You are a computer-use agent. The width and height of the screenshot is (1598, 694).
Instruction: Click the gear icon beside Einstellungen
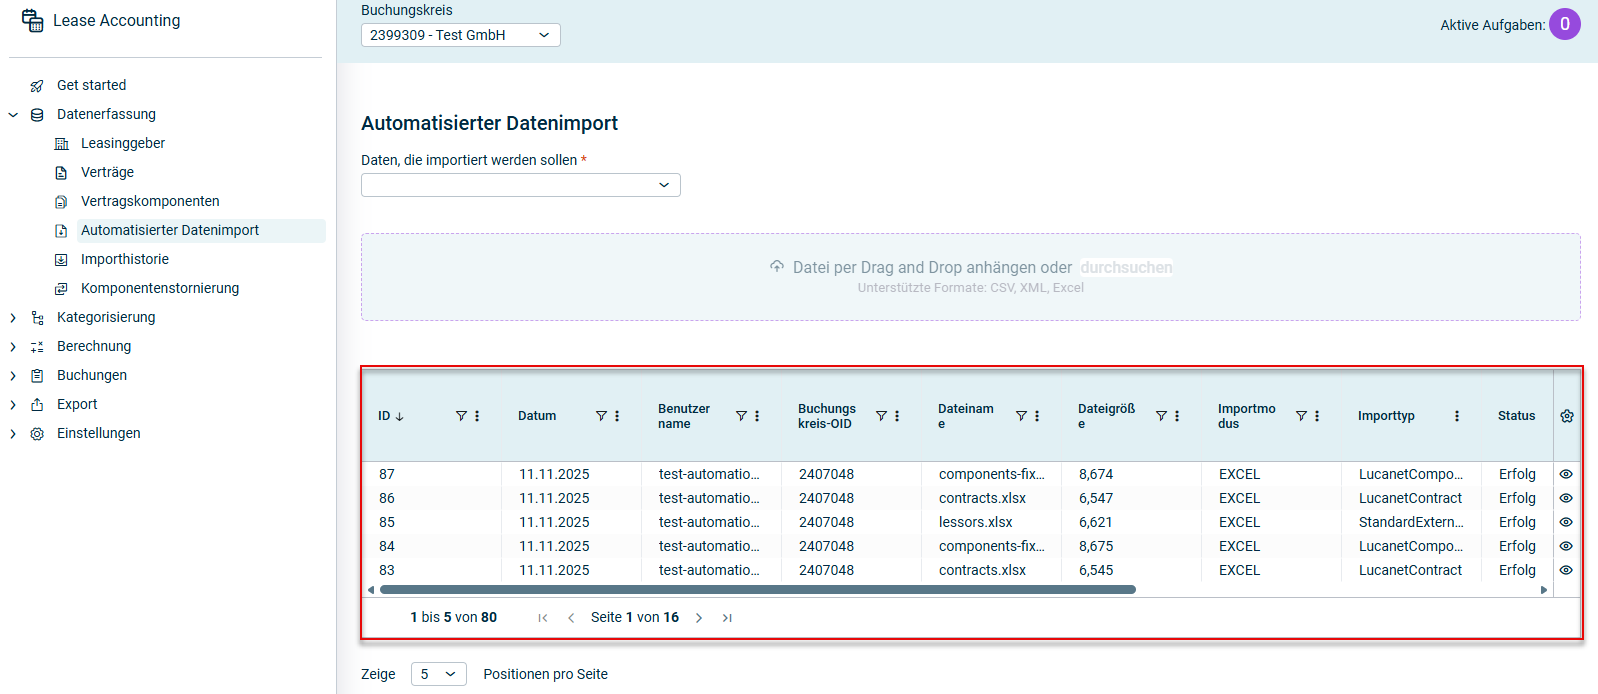pyautogui.click(x=37, y=434)
